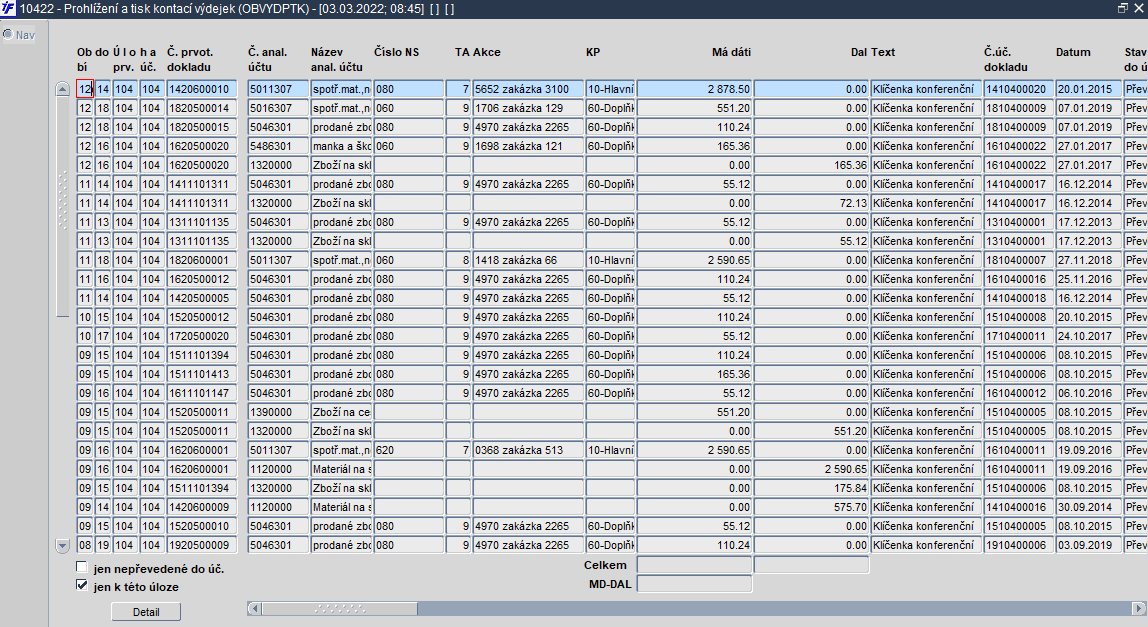Select the Nav radio button
Viewport: 1148px width, 627px height.
[8, 34]
